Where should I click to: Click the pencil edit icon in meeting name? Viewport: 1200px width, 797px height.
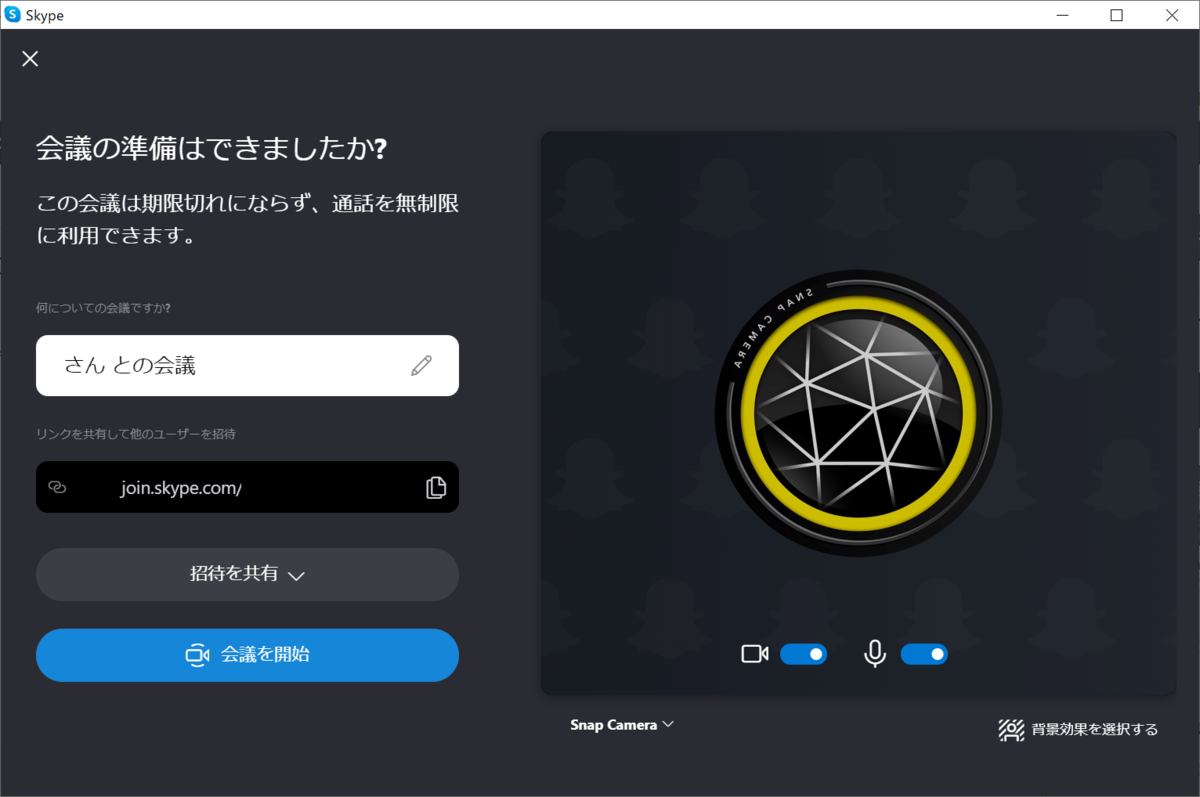(422, 365)
